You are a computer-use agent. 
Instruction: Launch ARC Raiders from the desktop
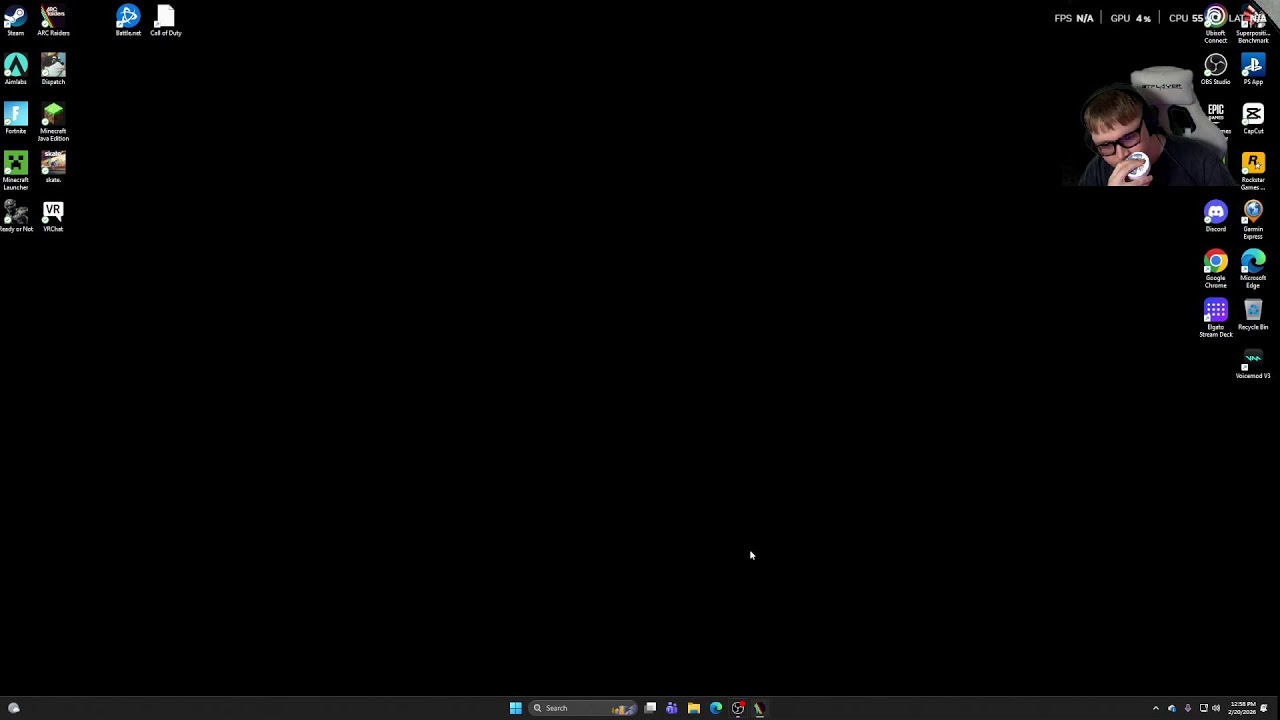[53, 21]
